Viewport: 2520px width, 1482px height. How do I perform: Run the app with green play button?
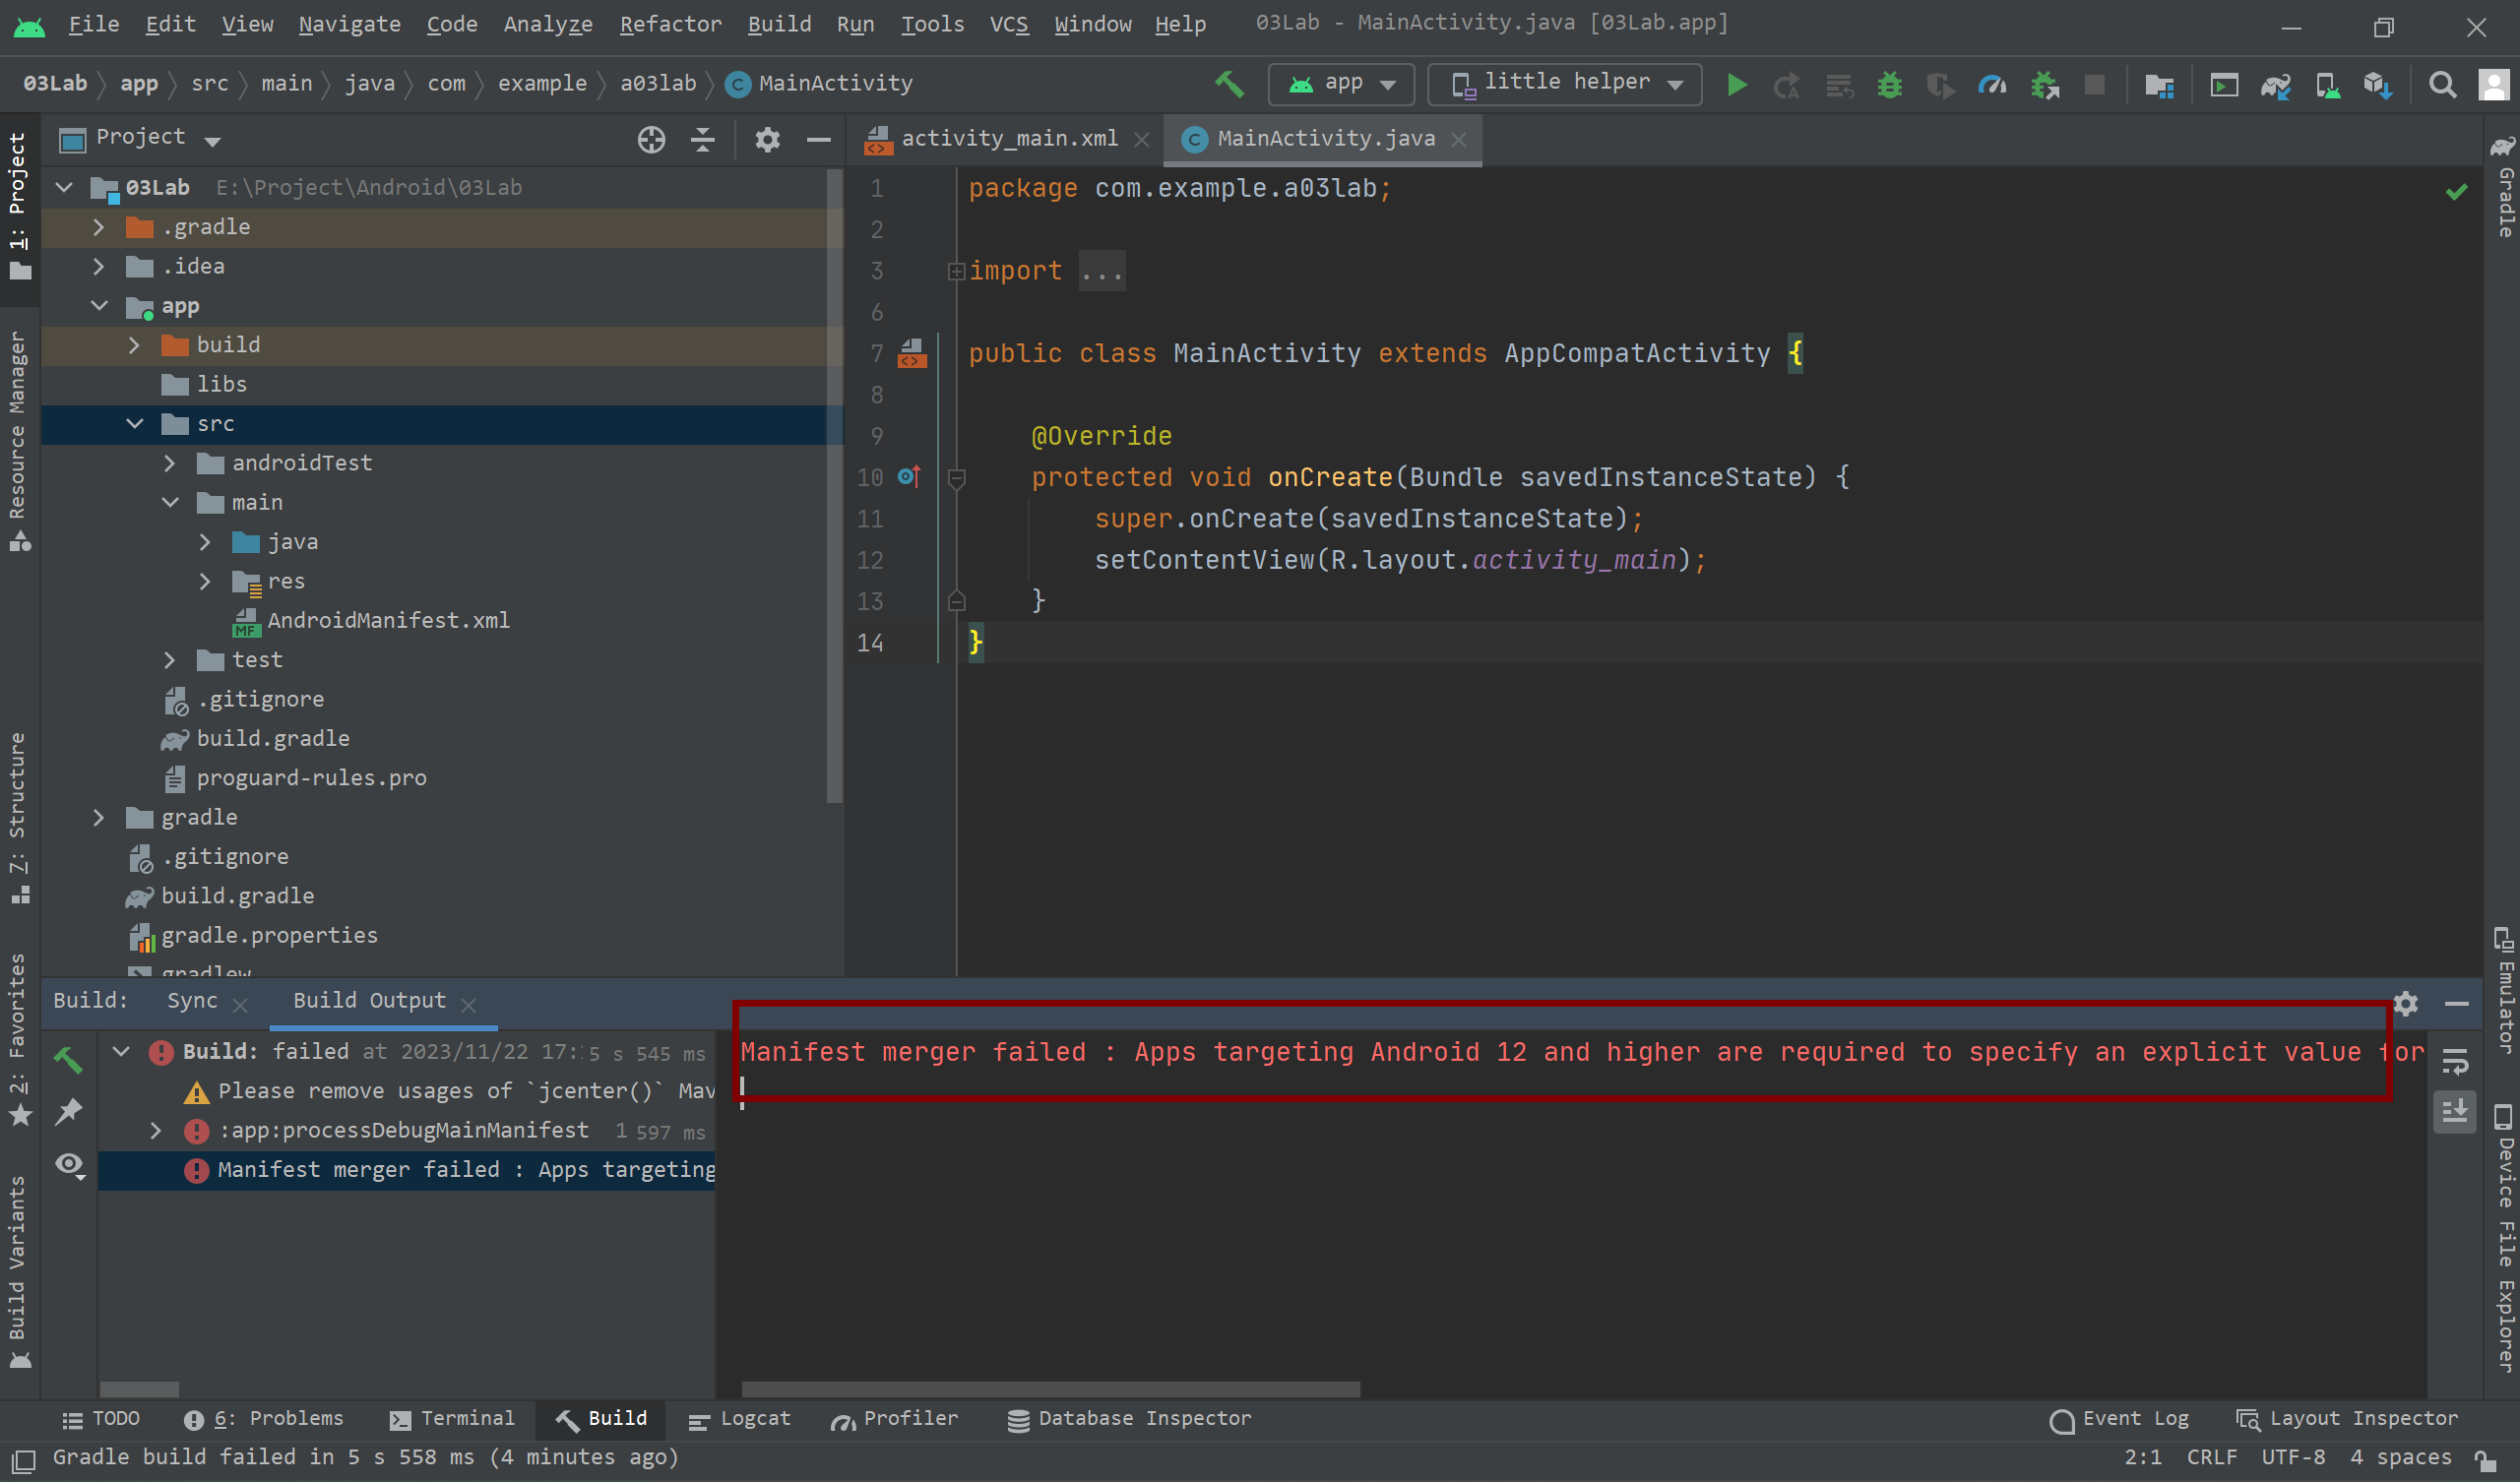(1737, 85)
